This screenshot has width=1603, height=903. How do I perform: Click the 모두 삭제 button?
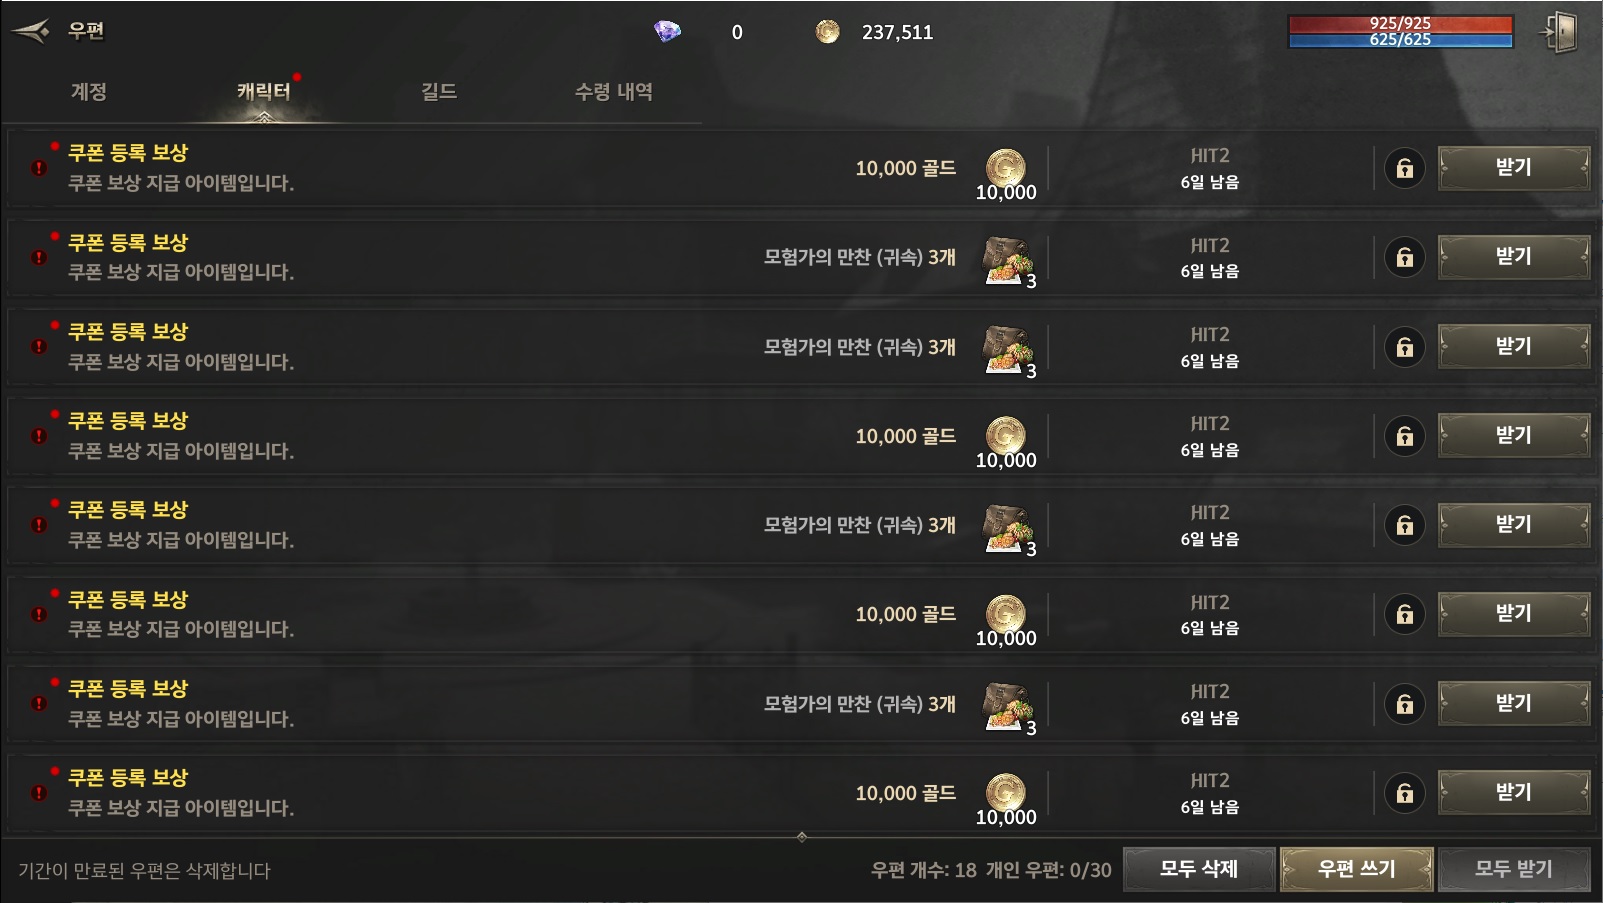[x=1199, y=869]
